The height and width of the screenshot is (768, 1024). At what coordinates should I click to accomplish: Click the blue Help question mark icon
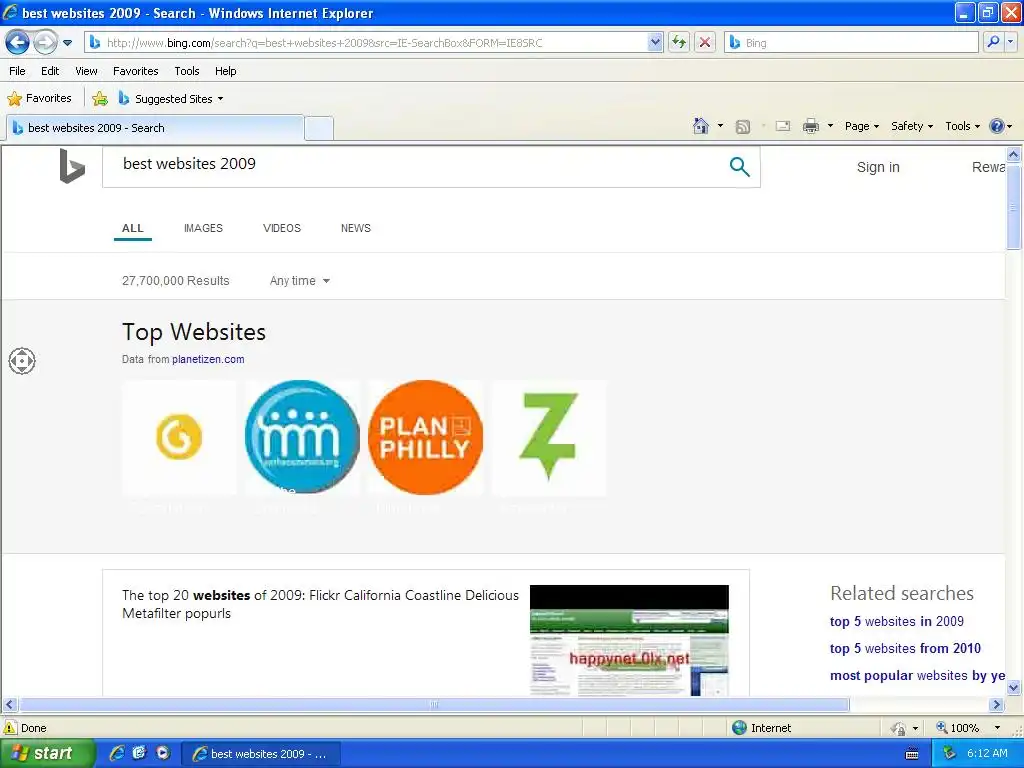(x=997, y=126)
